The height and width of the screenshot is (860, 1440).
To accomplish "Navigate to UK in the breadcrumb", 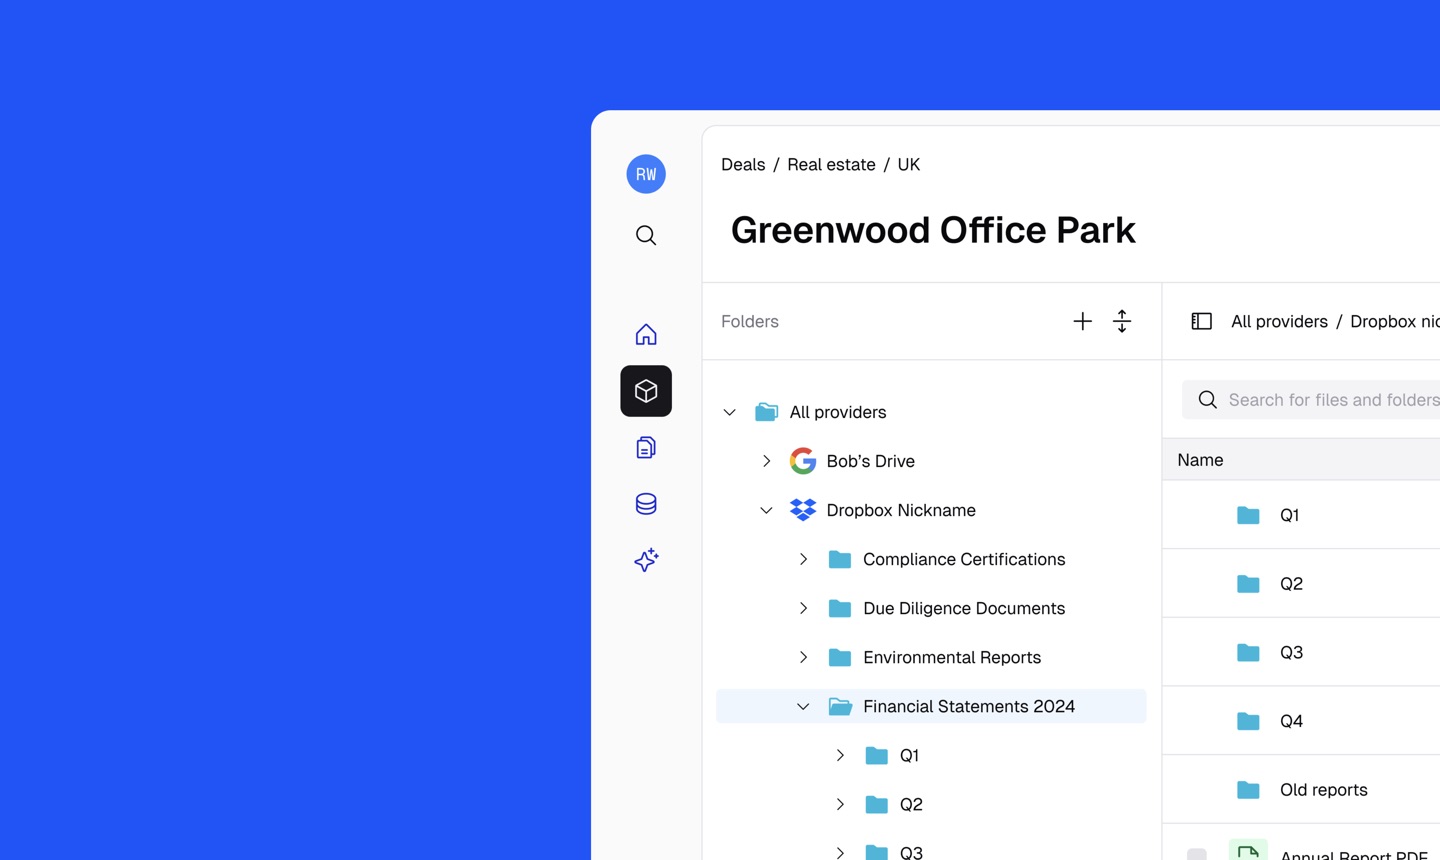I will pyautogui.click(x=909, y=165).
